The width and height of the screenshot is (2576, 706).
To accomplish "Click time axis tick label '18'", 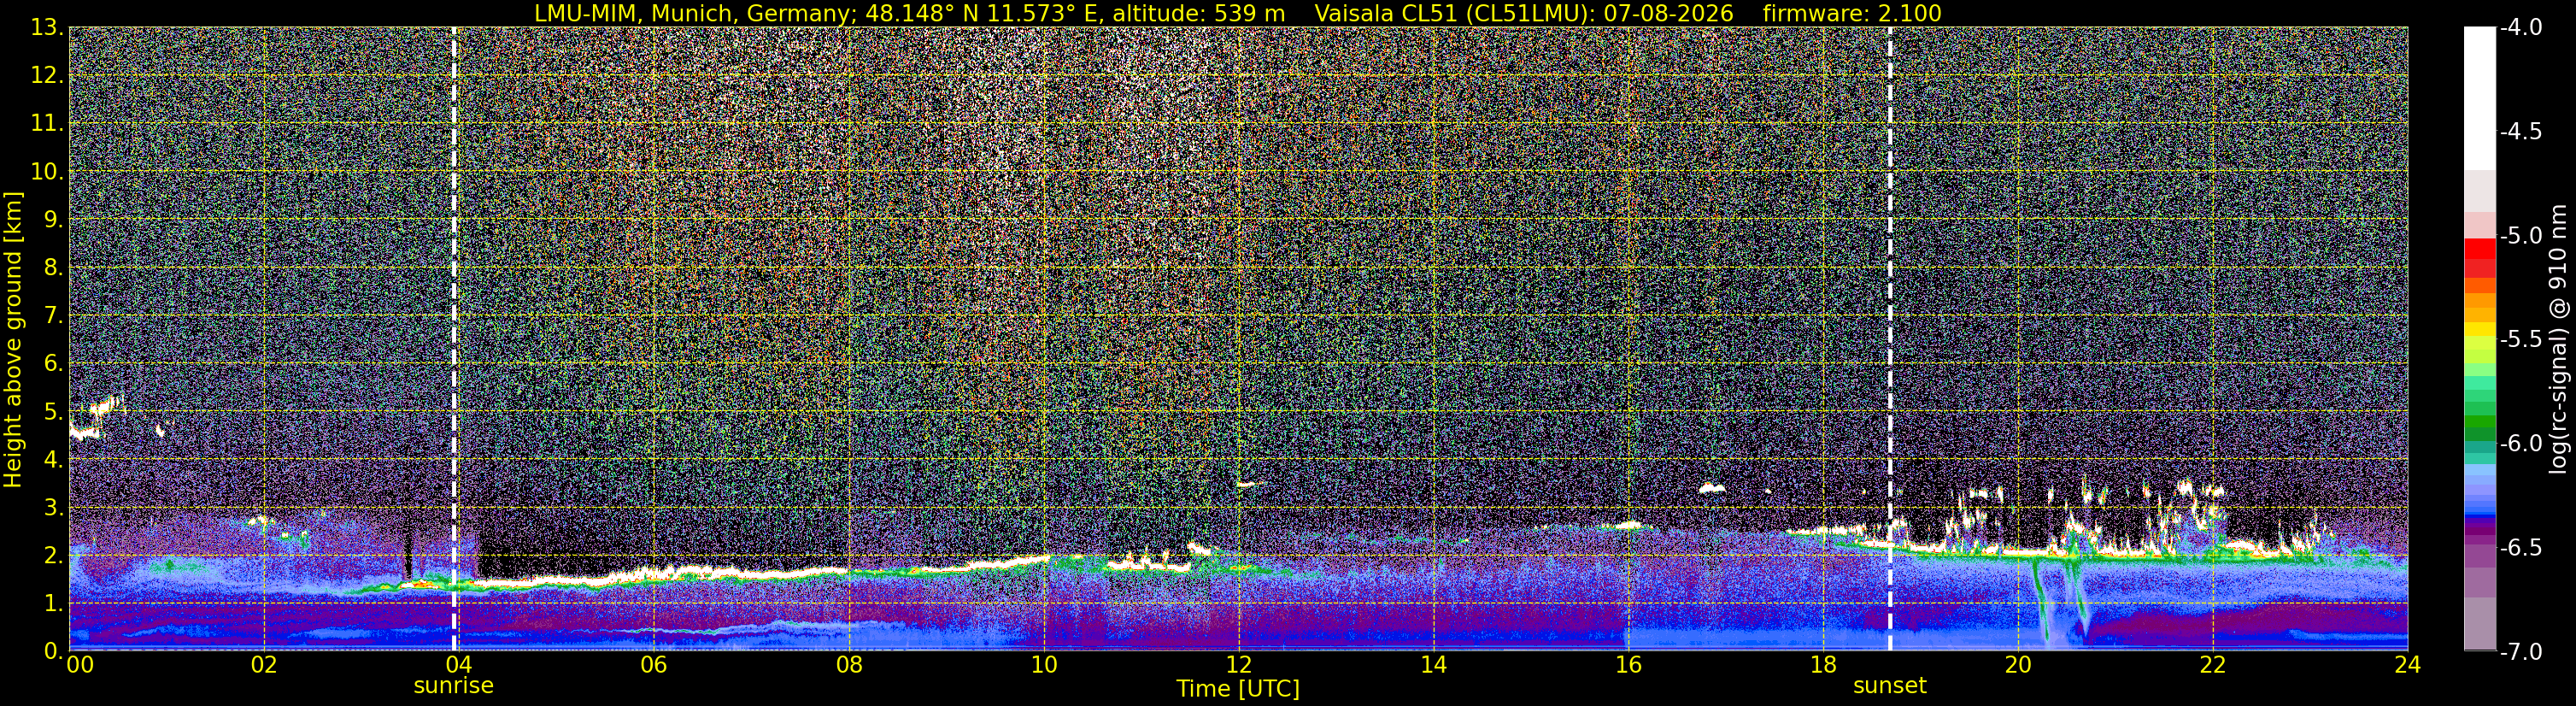I will 1823,666.
